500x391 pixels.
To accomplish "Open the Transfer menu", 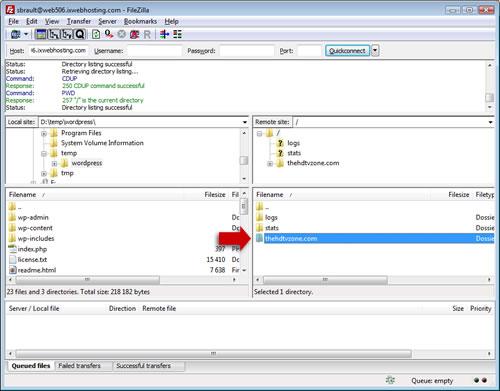I will coord(79,21).
